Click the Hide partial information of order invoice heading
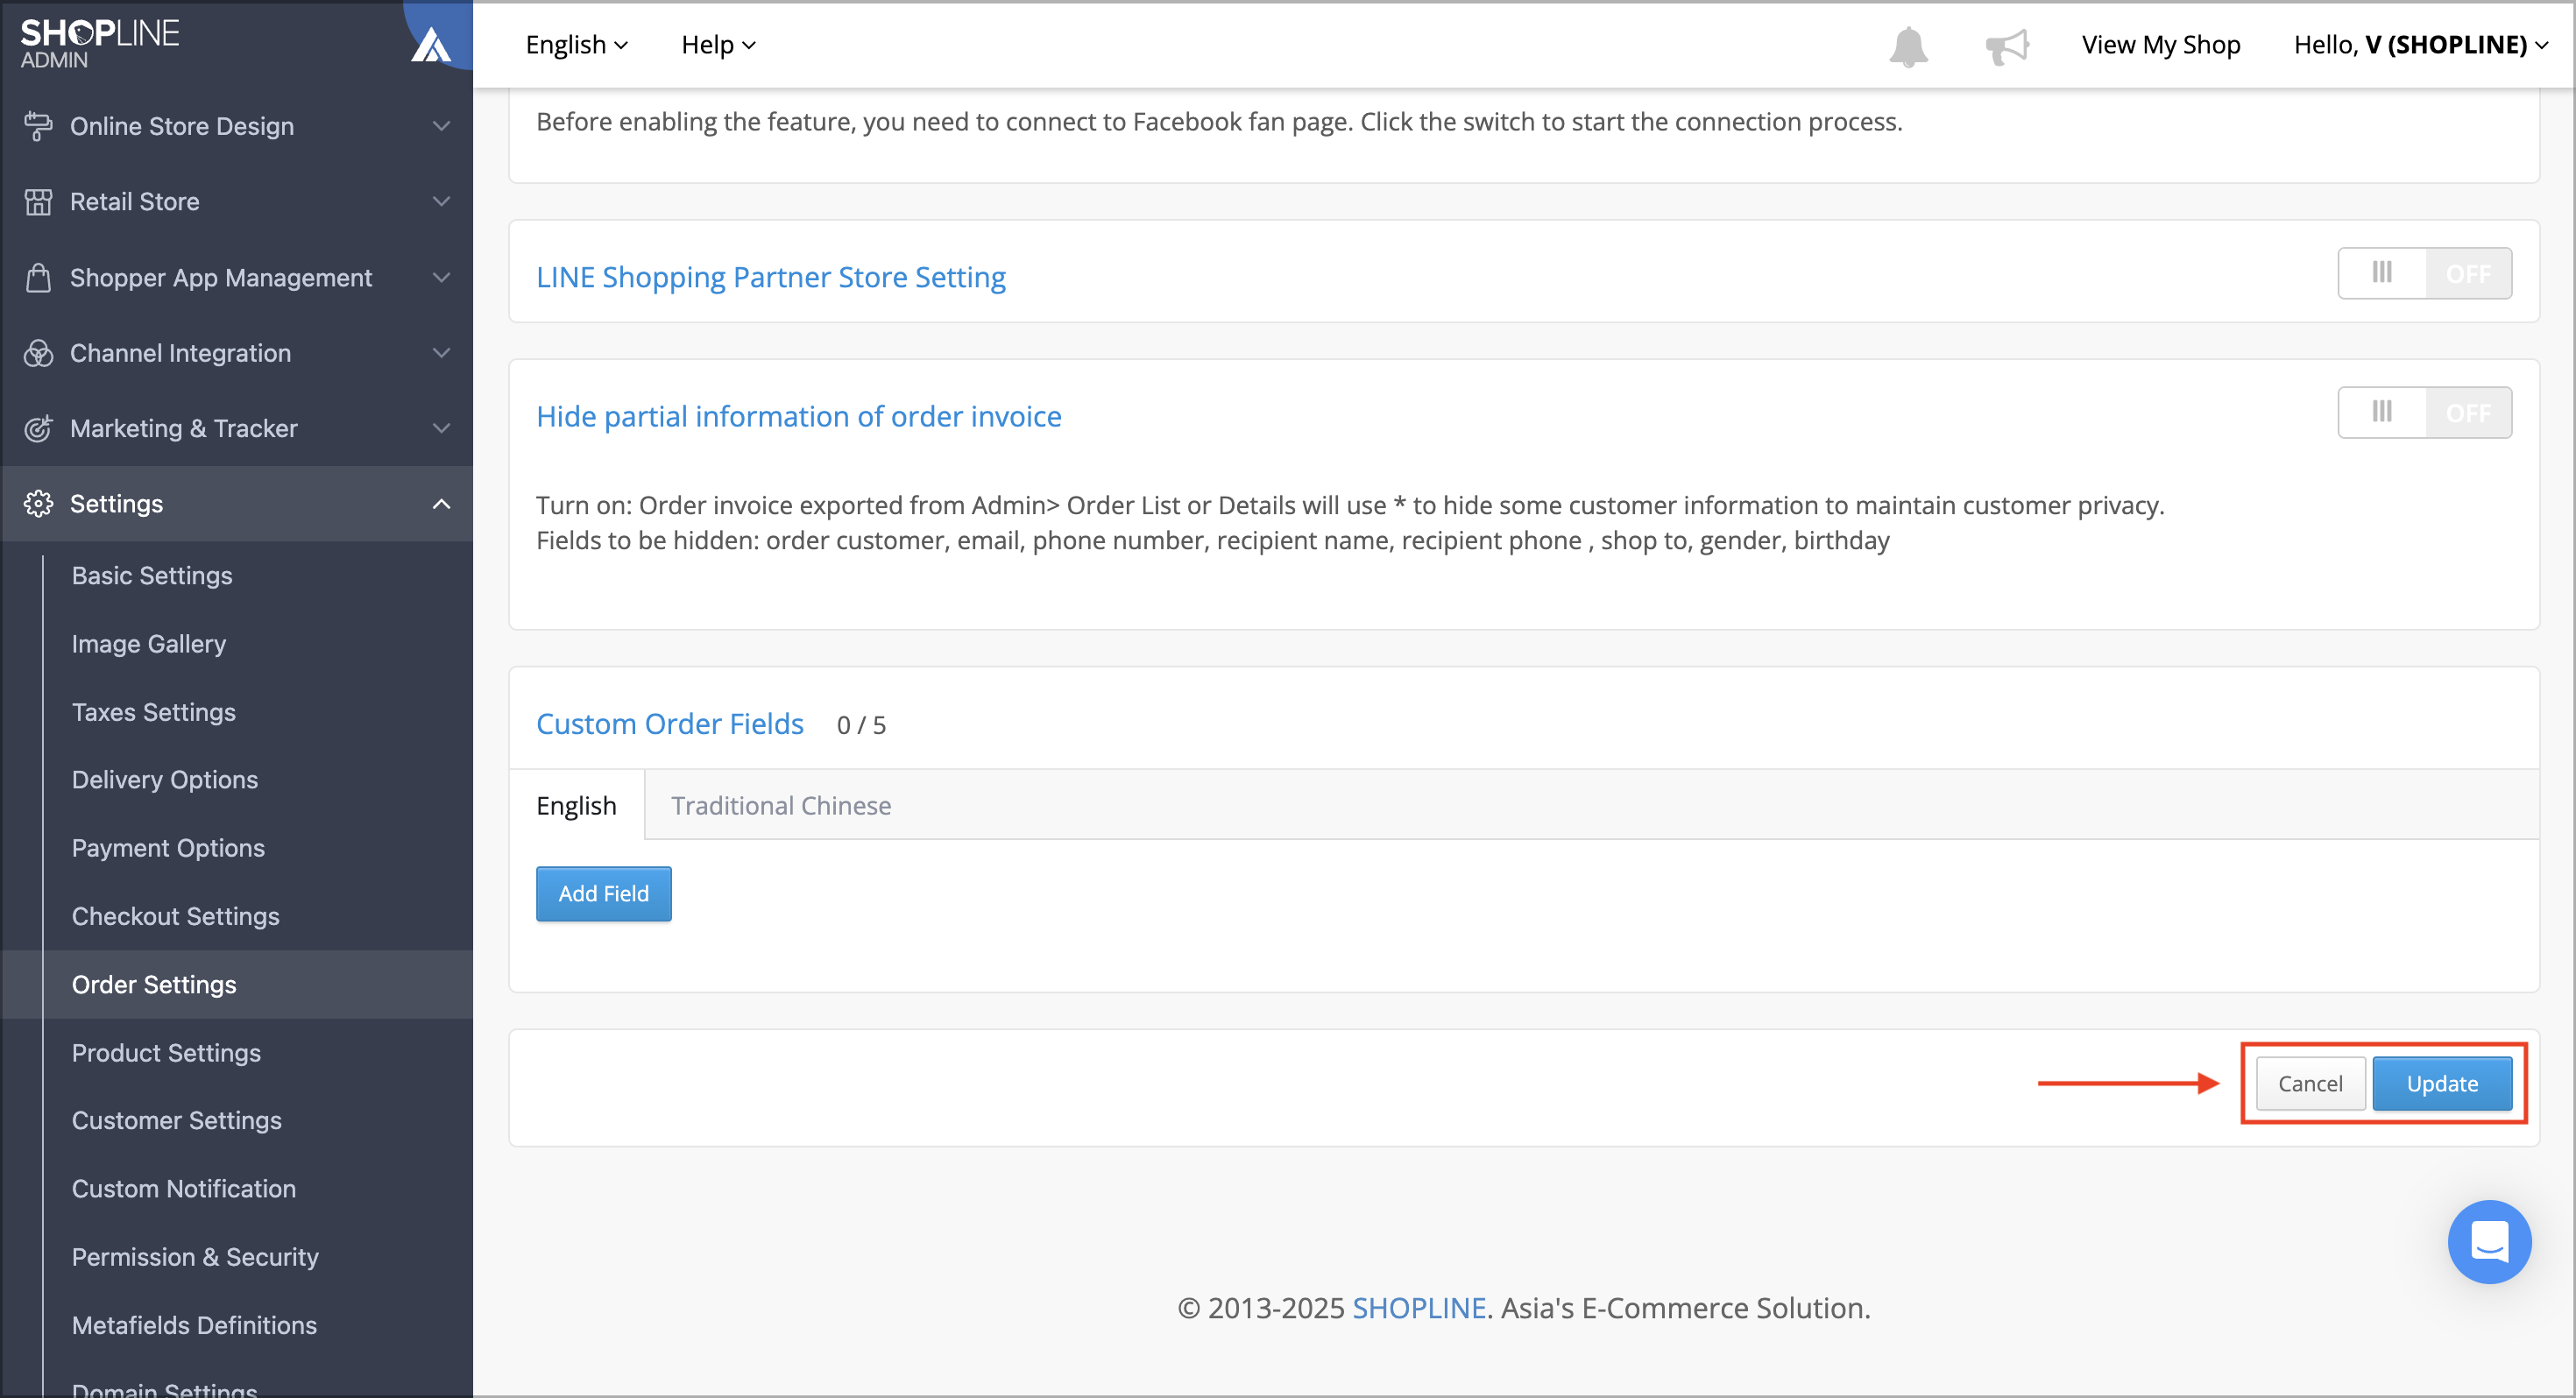Image resolution: width=2576 pixels, height=1398 pixels. (798, 415)
